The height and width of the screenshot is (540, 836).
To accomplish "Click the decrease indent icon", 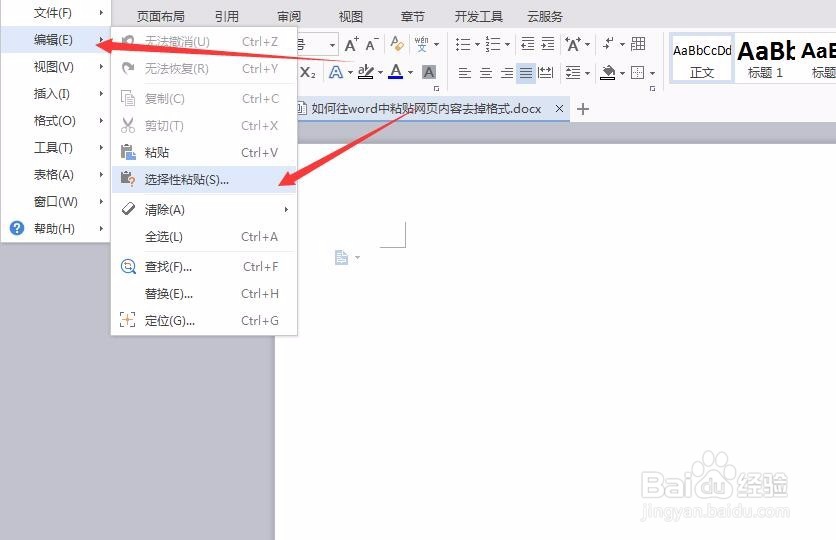I will pos(527,44).
